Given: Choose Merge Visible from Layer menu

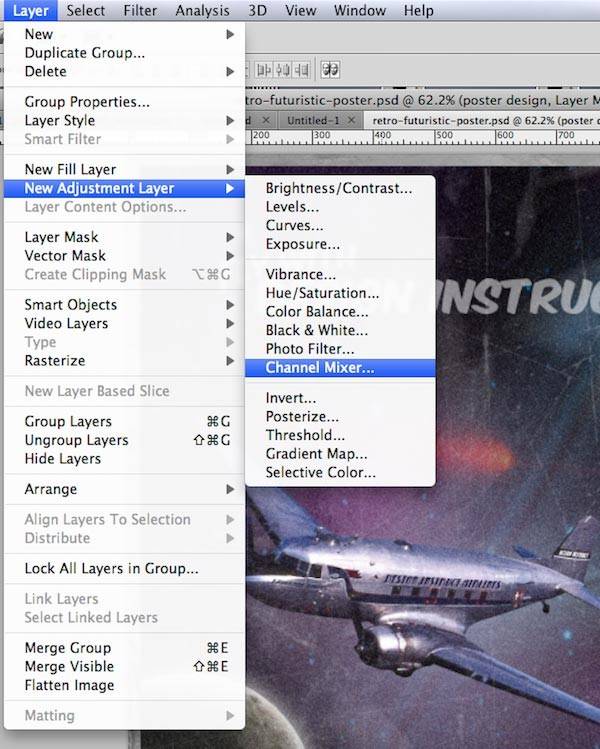Looking at the screenshot, I should coord(69,666).
